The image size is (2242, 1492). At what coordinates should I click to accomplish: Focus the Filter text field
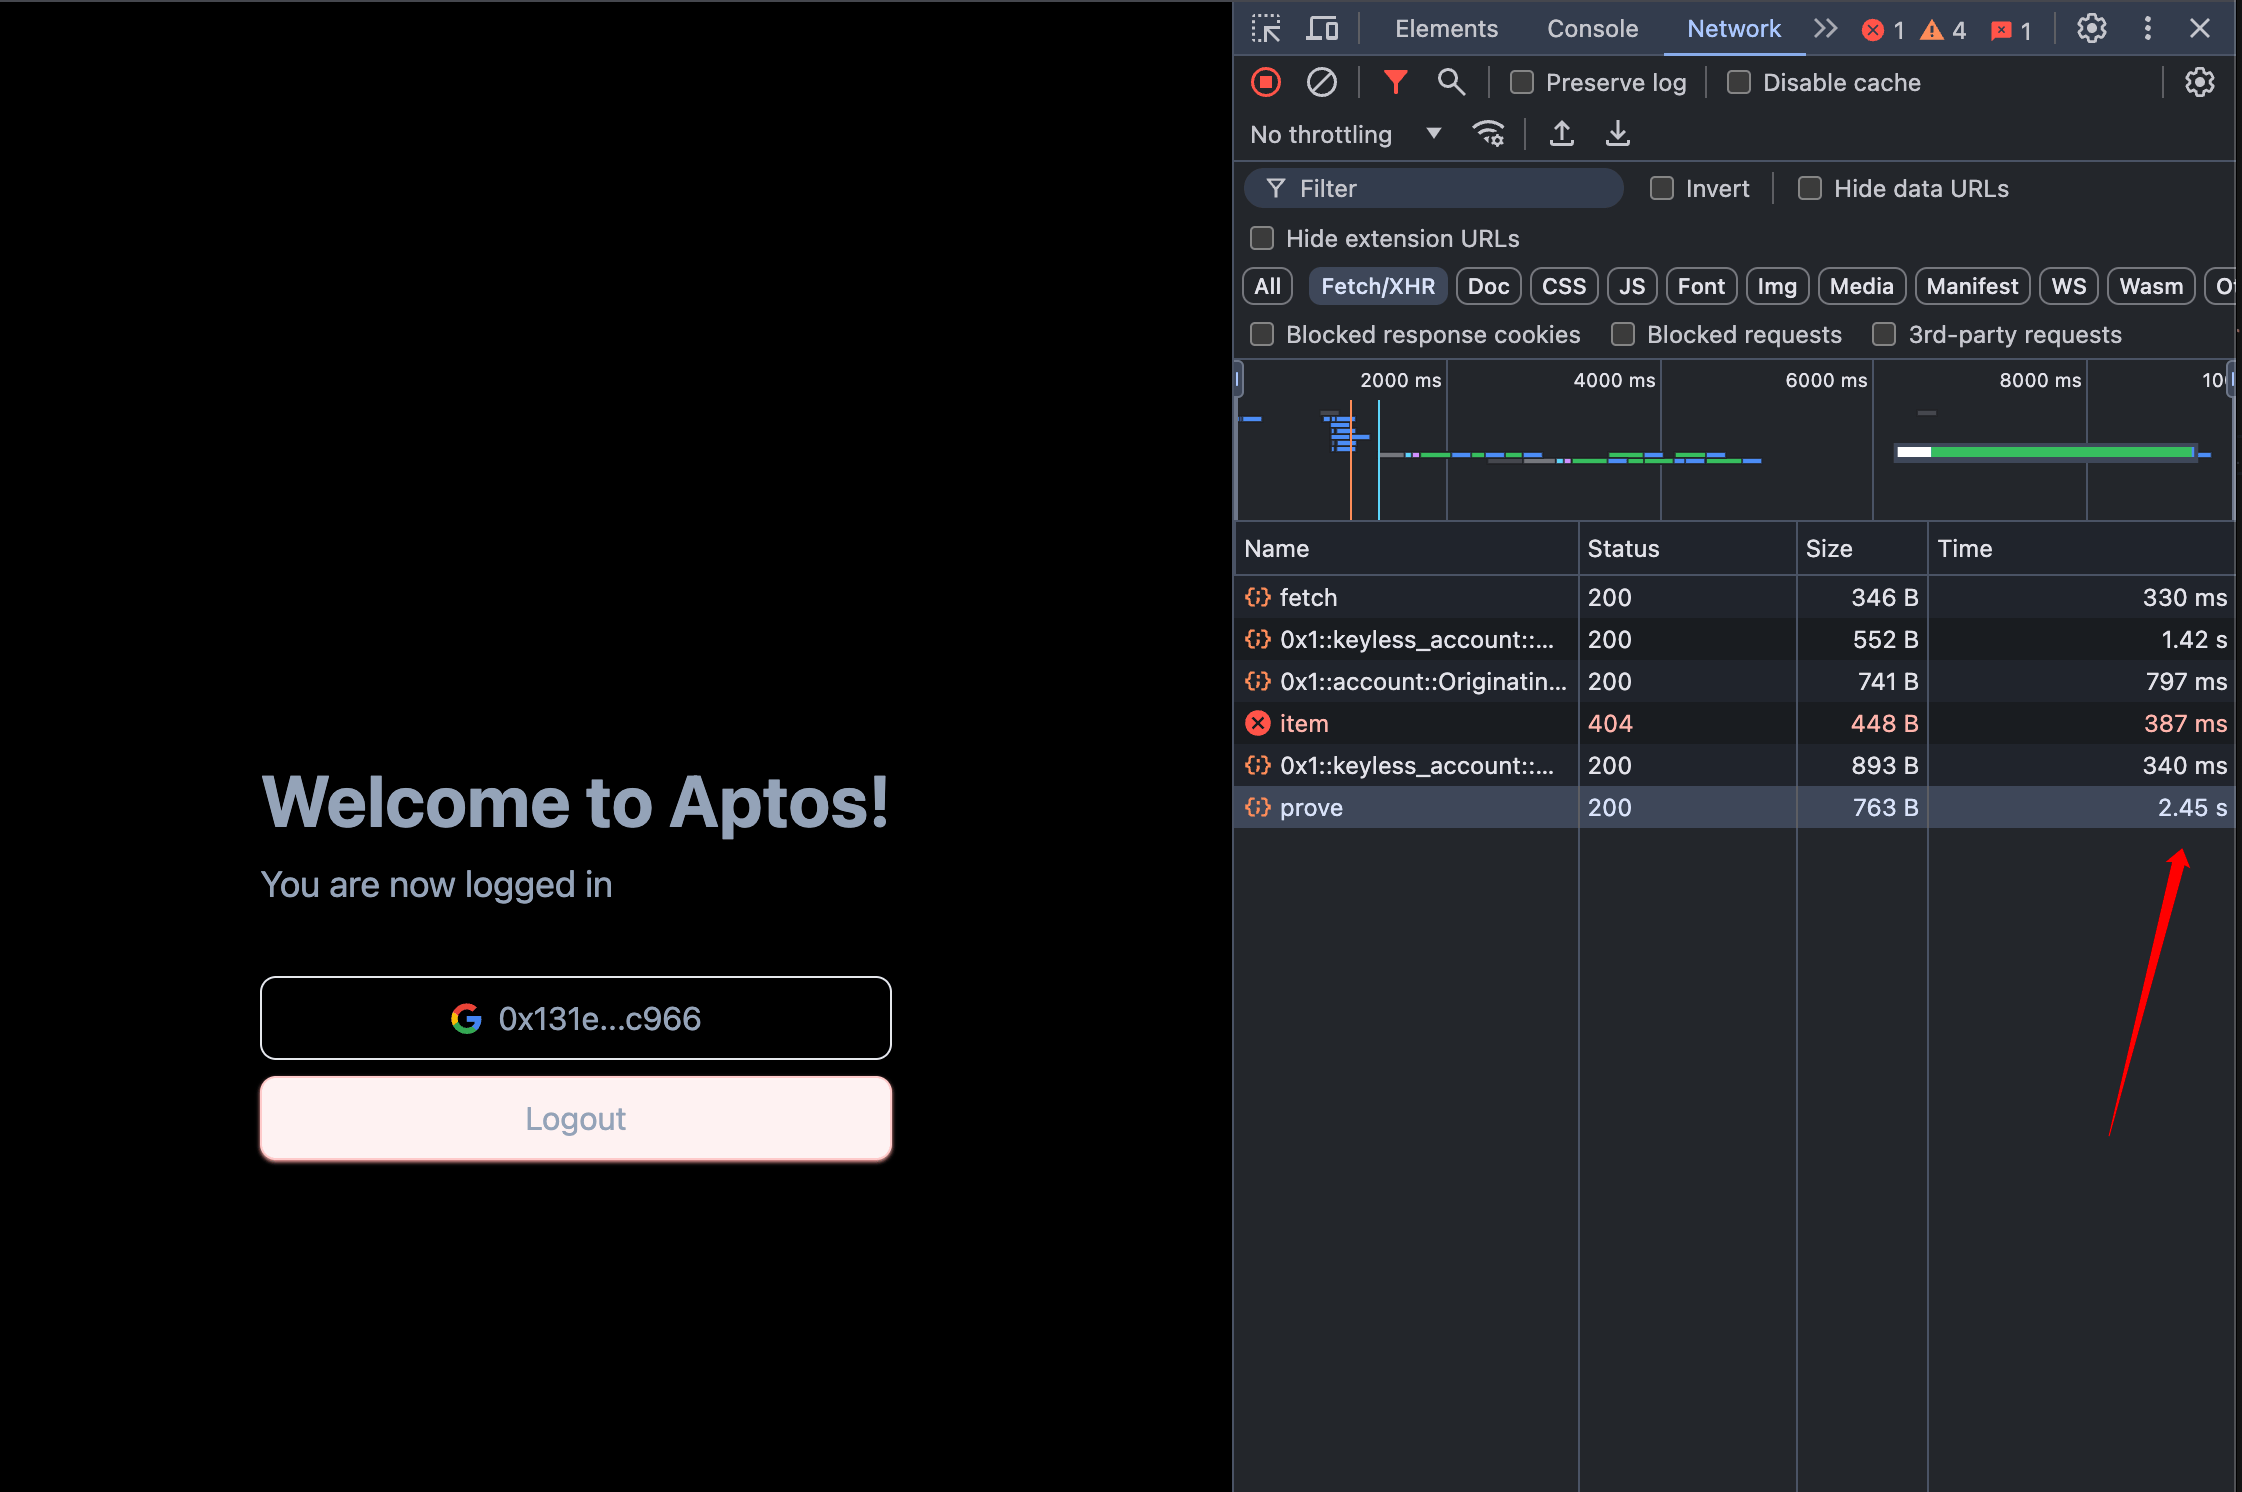click(1433, 188)
